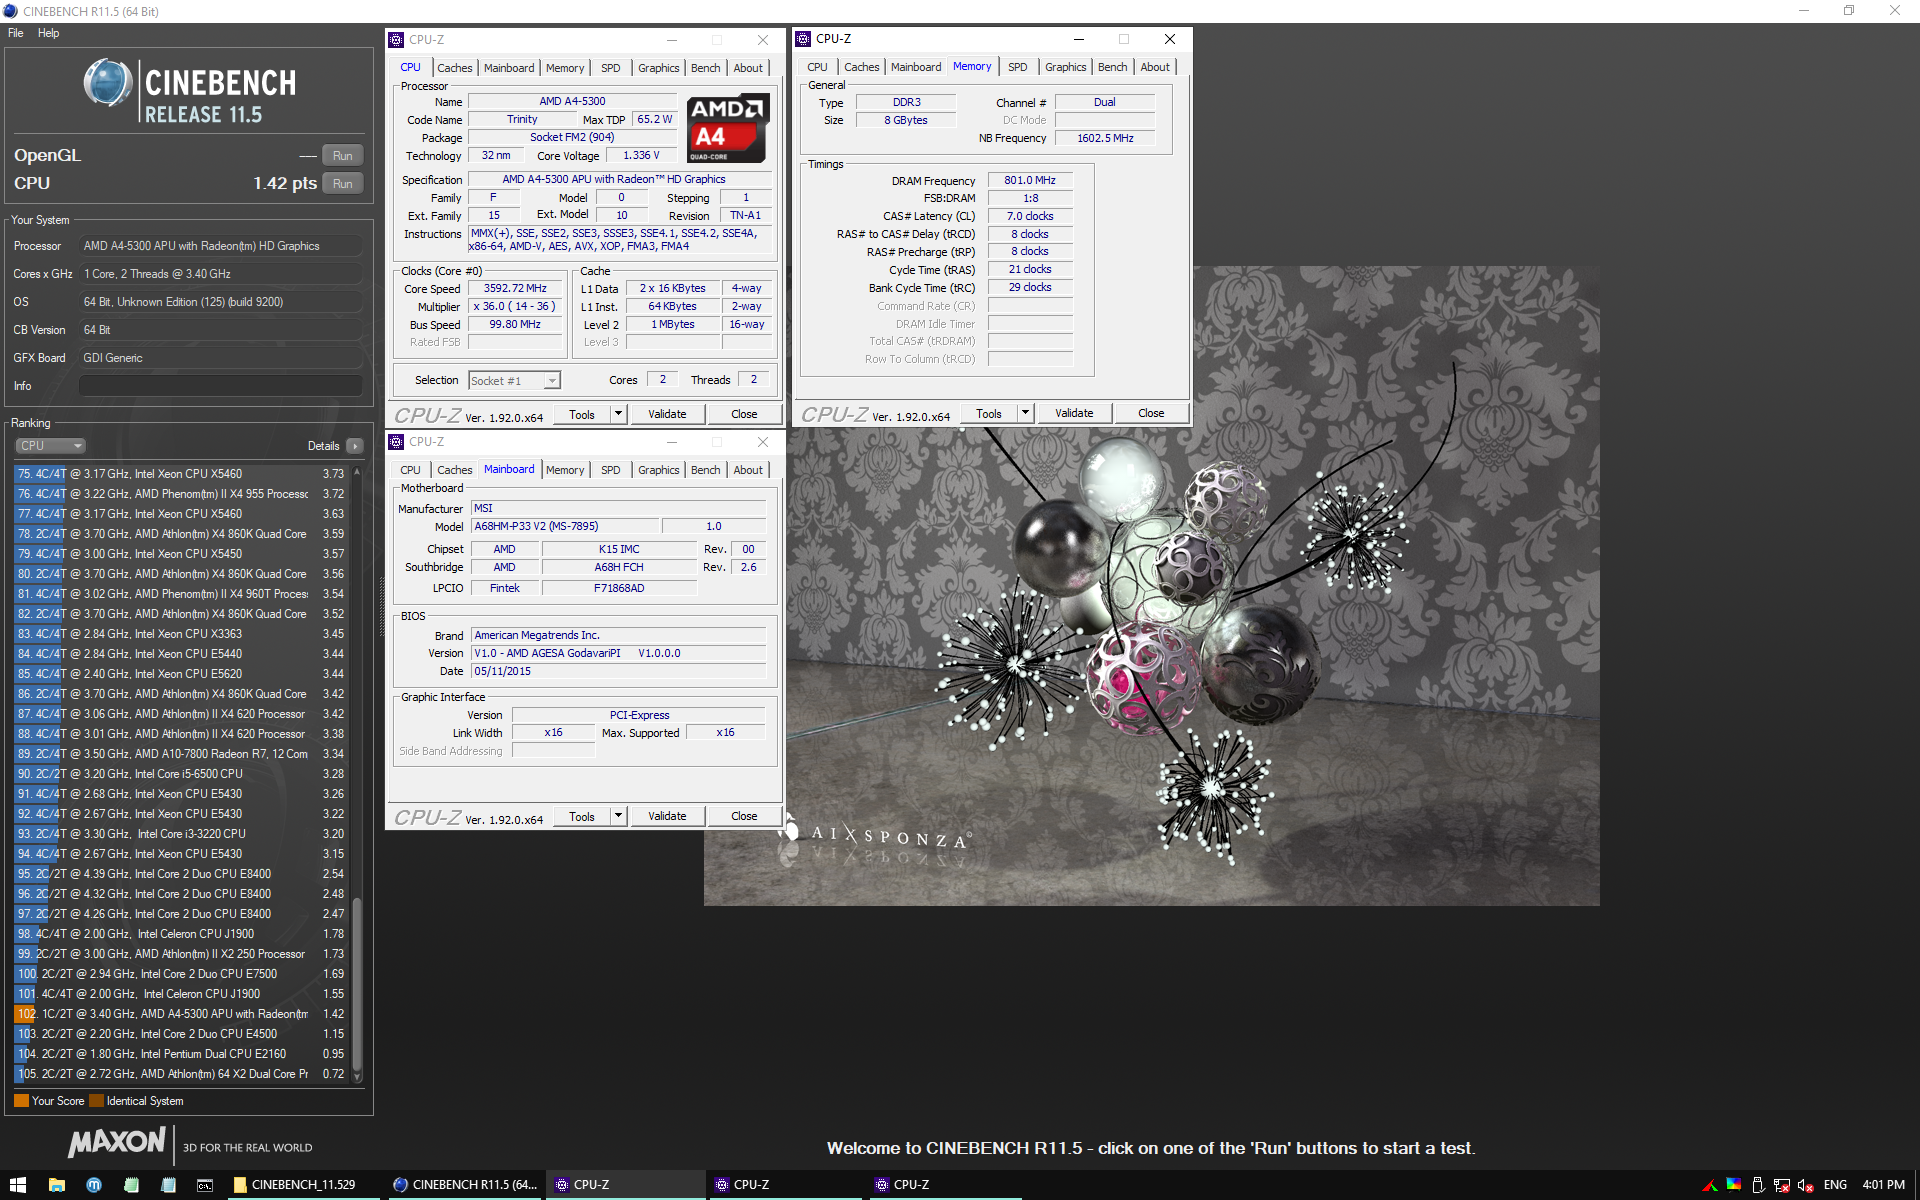
Task: Switch to Caches tab in top-left CPU-Z
Action: [x=455, y=68]
